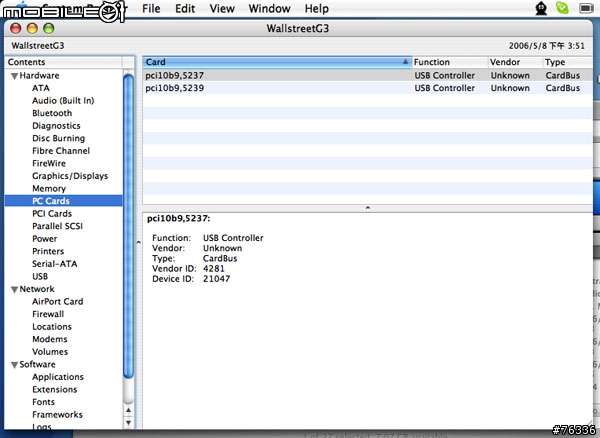Select Fibre Channel item

click(61, 151)
